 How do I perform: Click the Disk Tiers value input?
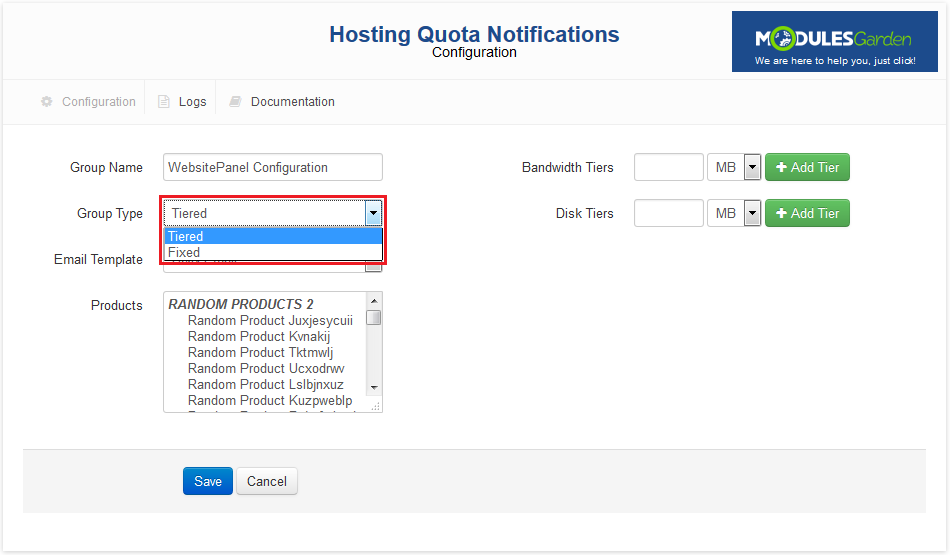click(x=668, y=213)
